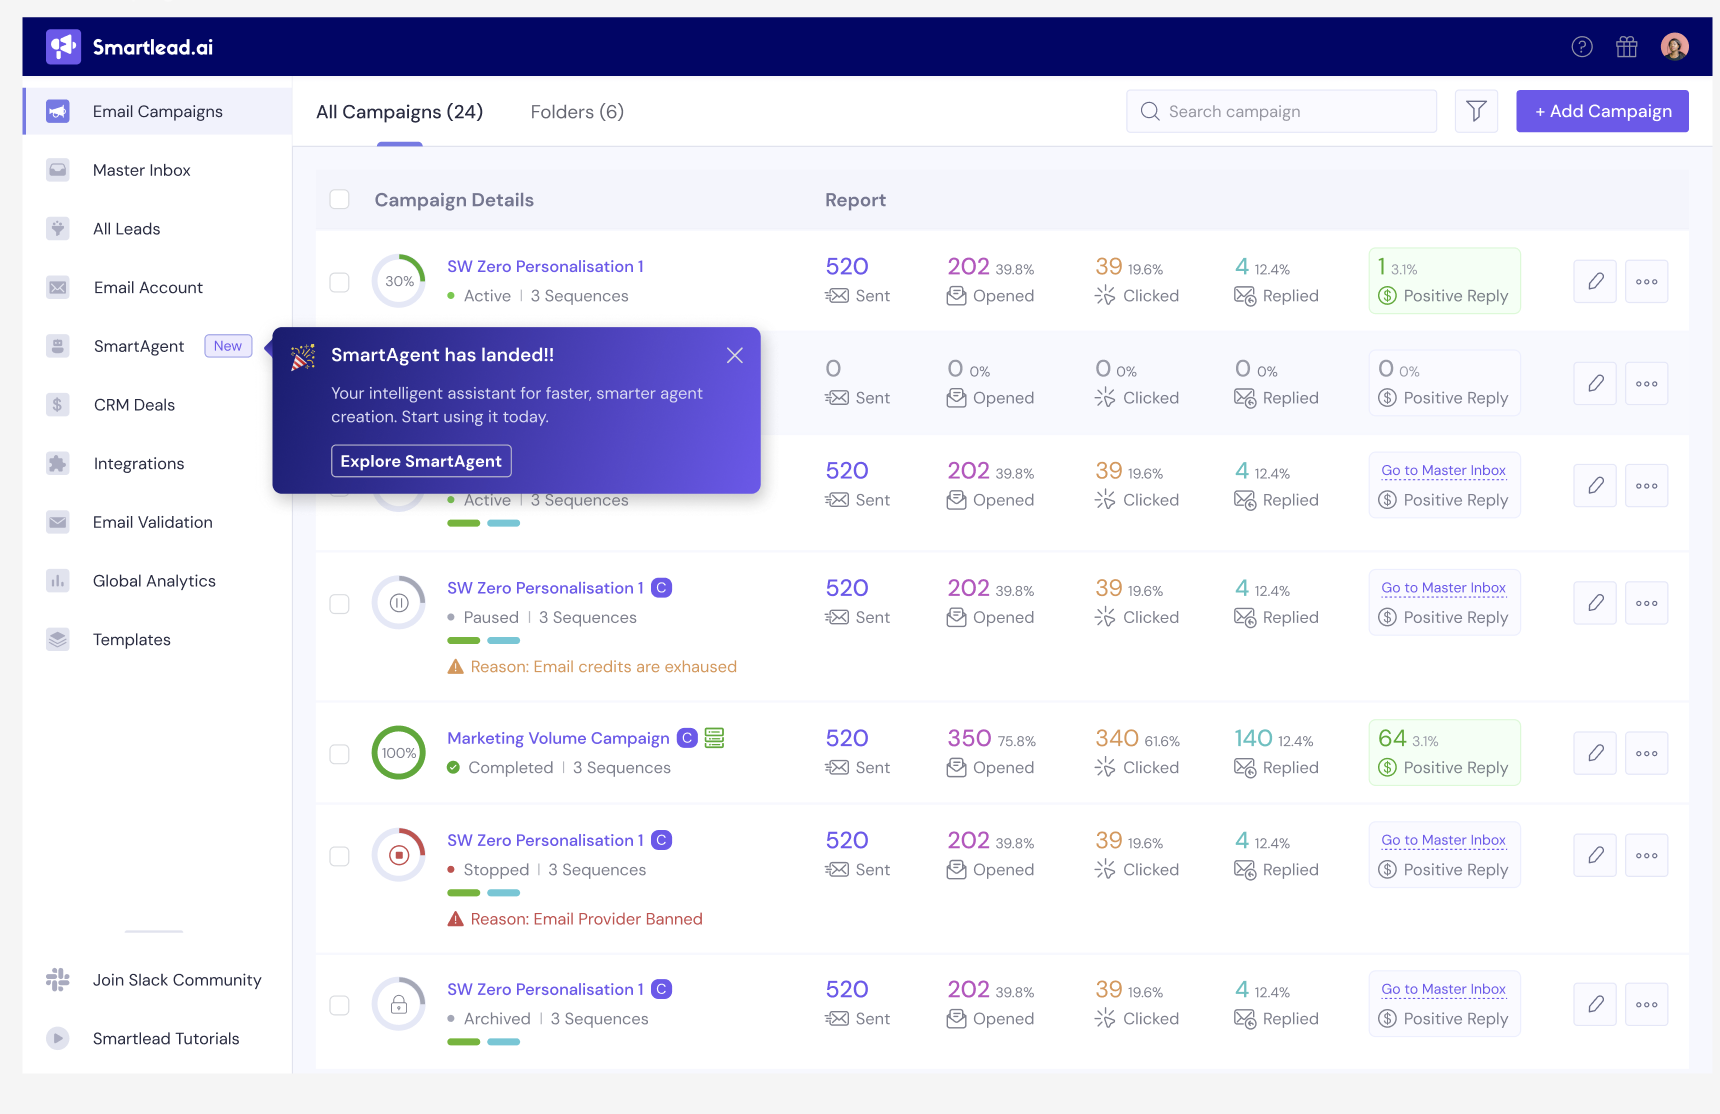This screenshot has width=1720, height=1114.
Task: Open the user profile avatar
Action: pos(1675,46)
